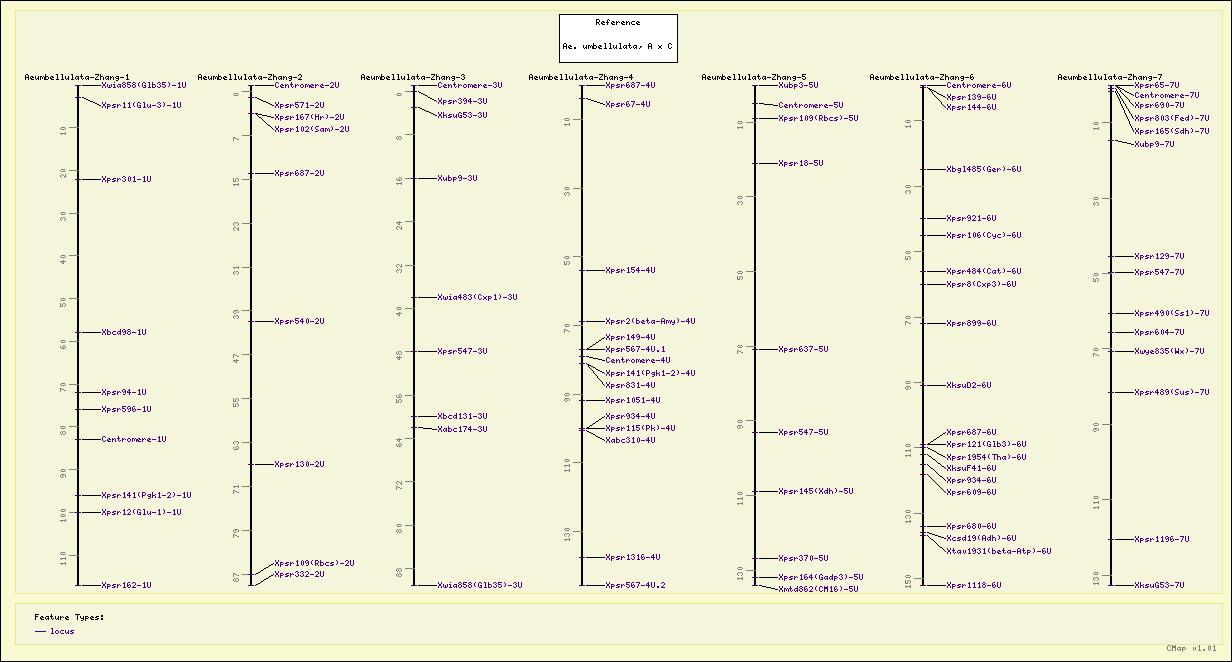1232x662 pixels.
Task: Open the Xpsr129-7U locus
Action: click(1159, 257)
